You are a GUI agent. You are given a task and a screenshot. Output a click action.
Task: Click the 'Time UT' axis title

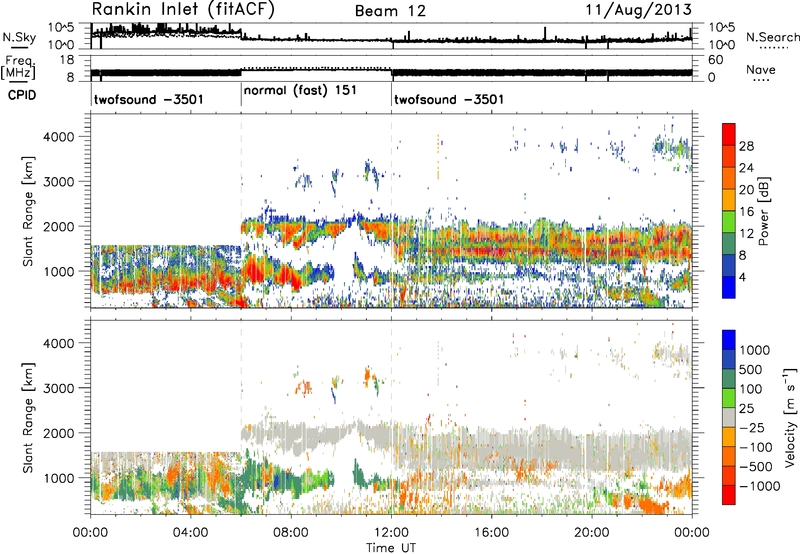tap(391, 547)
